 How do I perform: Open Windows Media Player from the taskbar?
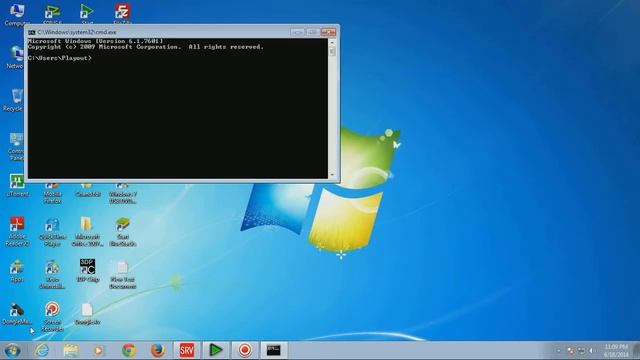99,350
